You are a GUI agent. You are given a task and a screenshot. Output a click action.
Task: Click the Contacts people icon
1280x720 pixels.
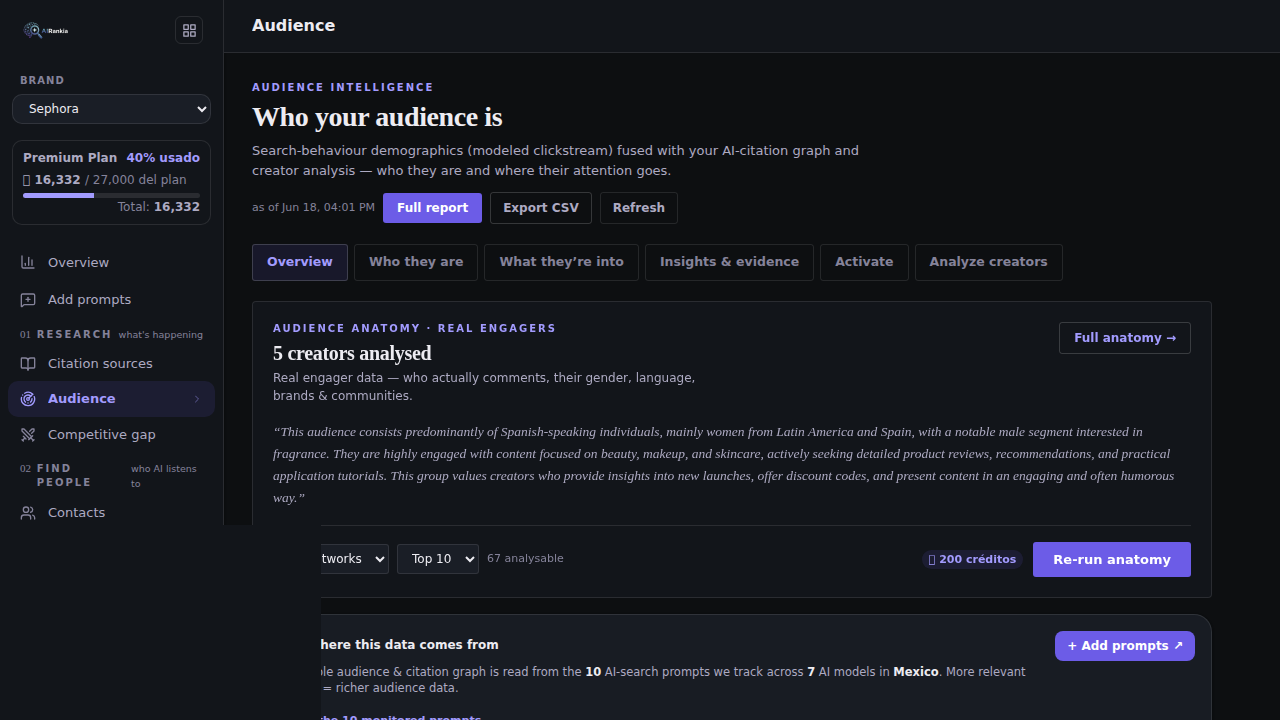[28, 512]
